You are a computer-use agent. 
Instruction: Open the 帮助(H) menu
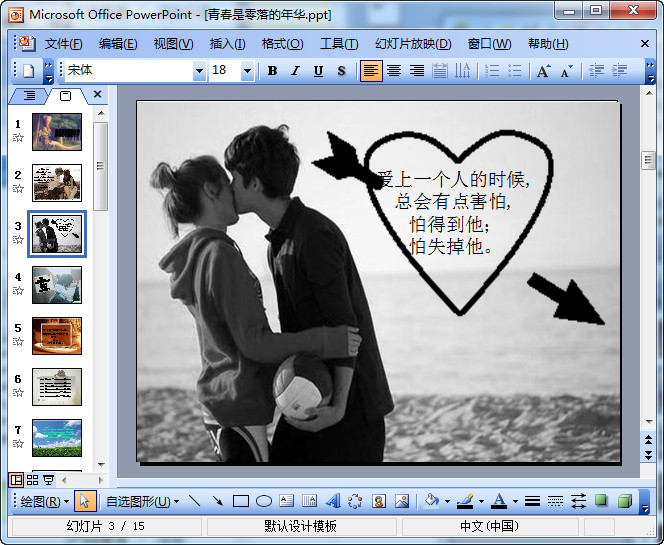[x=548, y=44]
